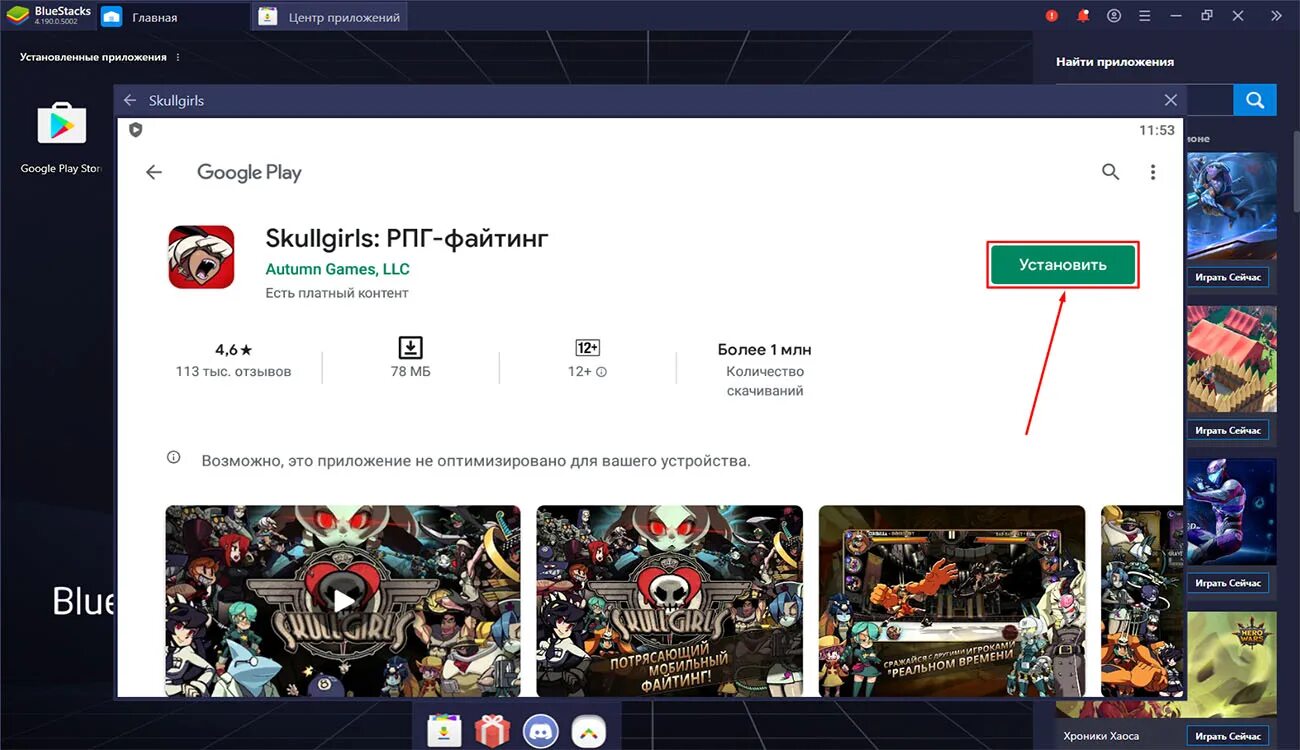
Task: Switch to the Центр приложений tab
Action: coord(330,17)
